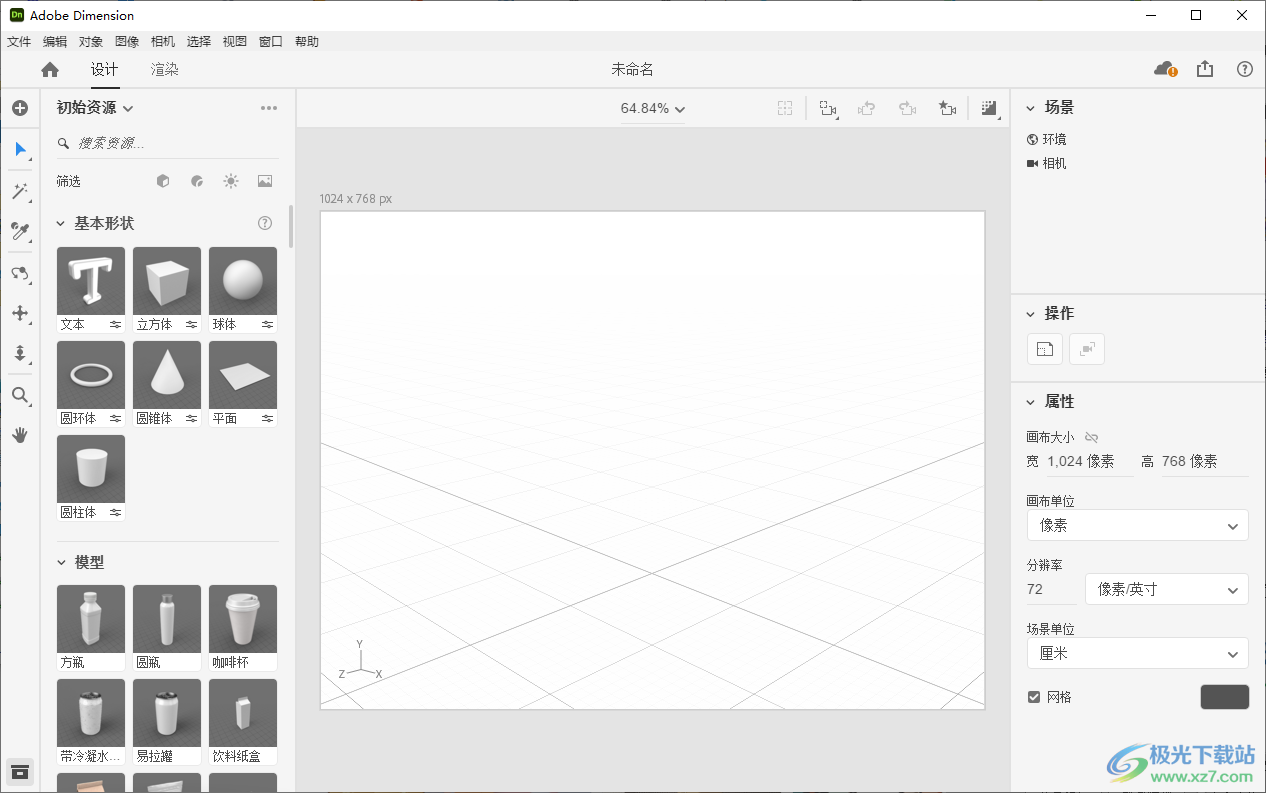Open the three-dot more options for assets
Screen dimensions: 1266x793
269,108
